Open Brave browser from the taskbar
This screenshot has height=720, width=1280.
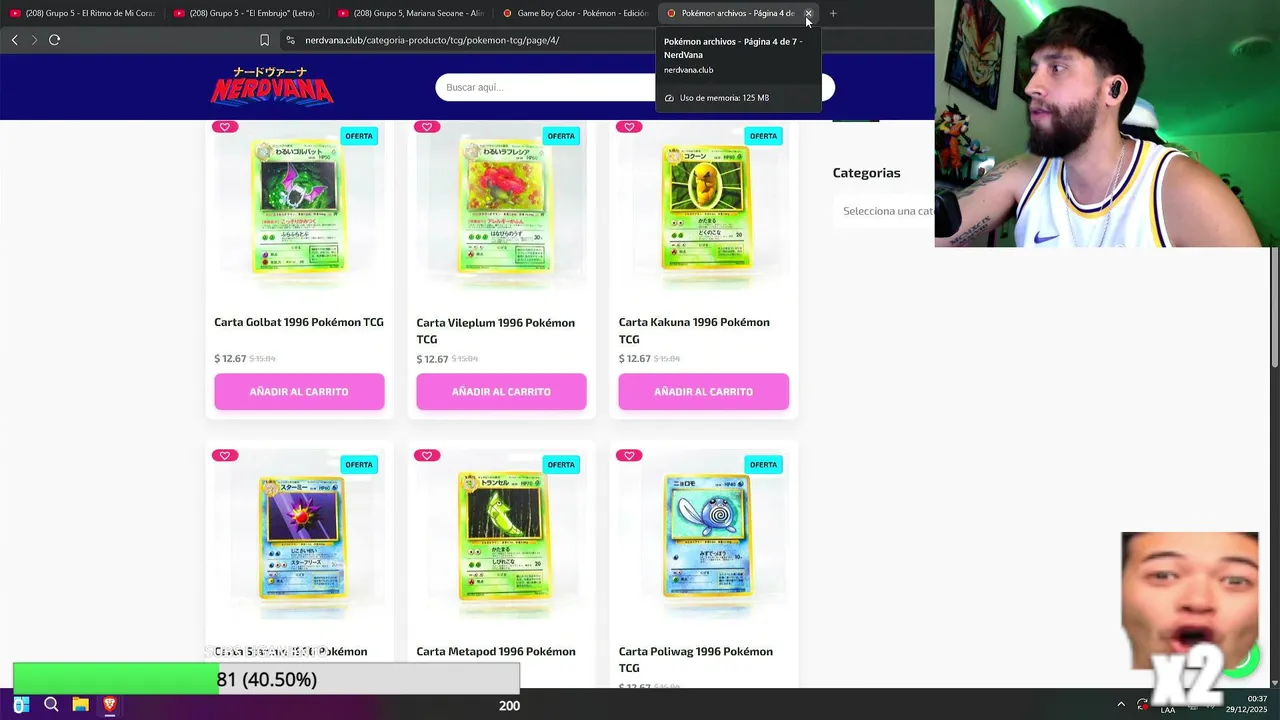110,705
